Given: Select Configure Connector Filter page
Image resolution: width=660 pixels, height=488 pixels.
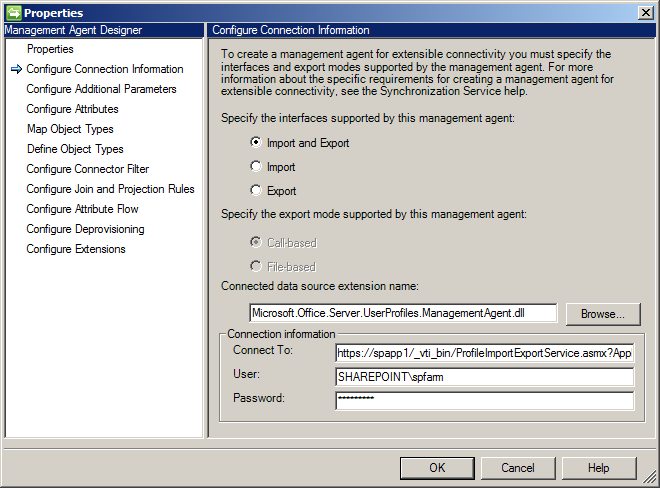Looking at the screenshot, I should point(88,169).
